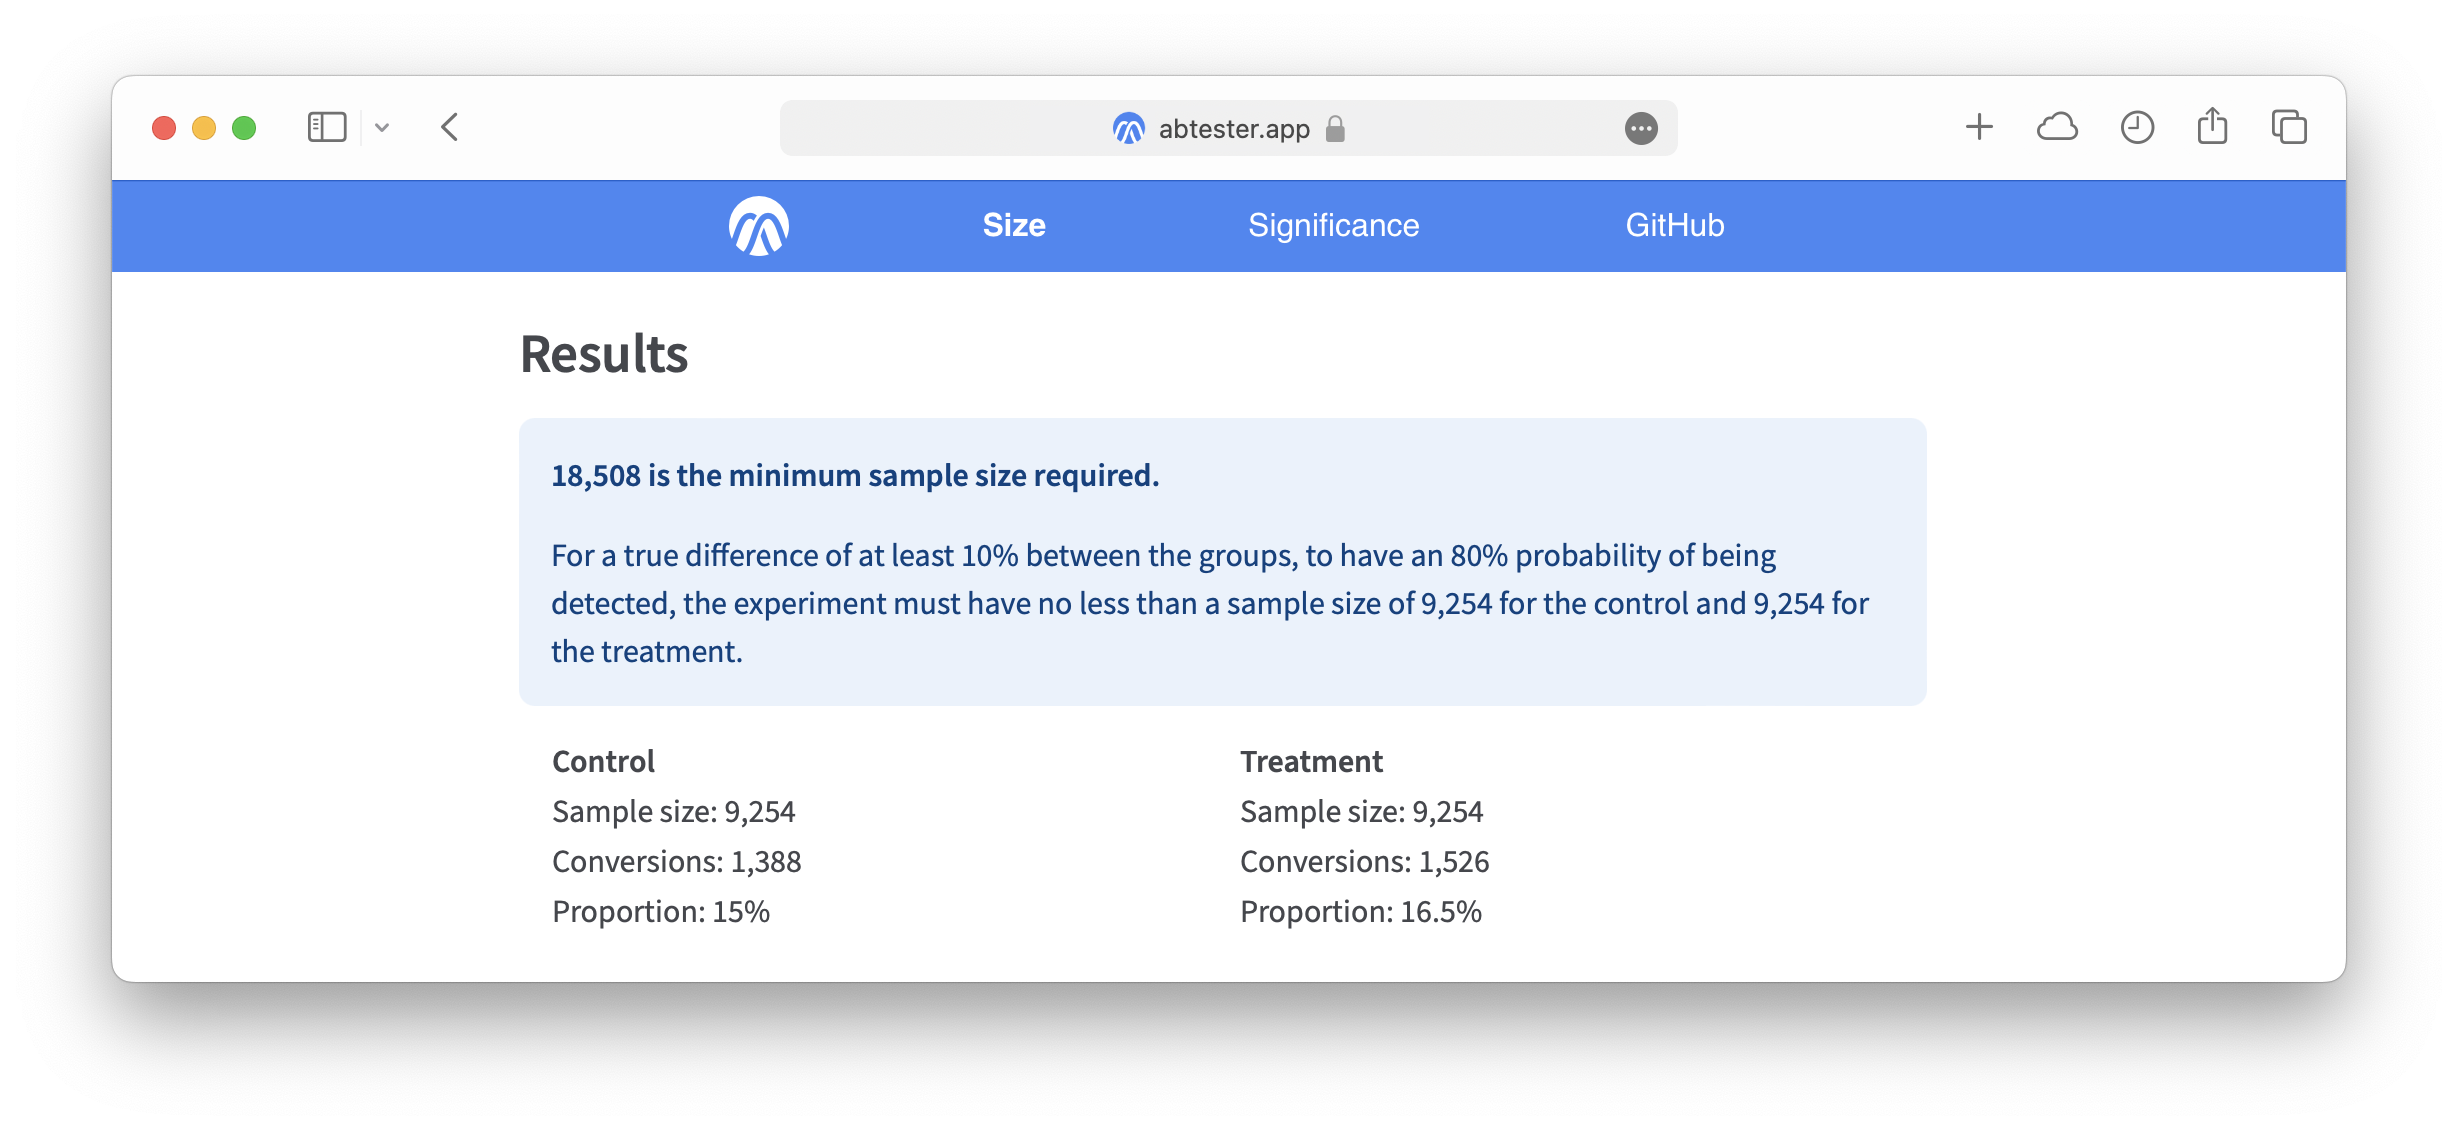
Task: Switch to the Significance tab
Action: tap(1333, 225)
